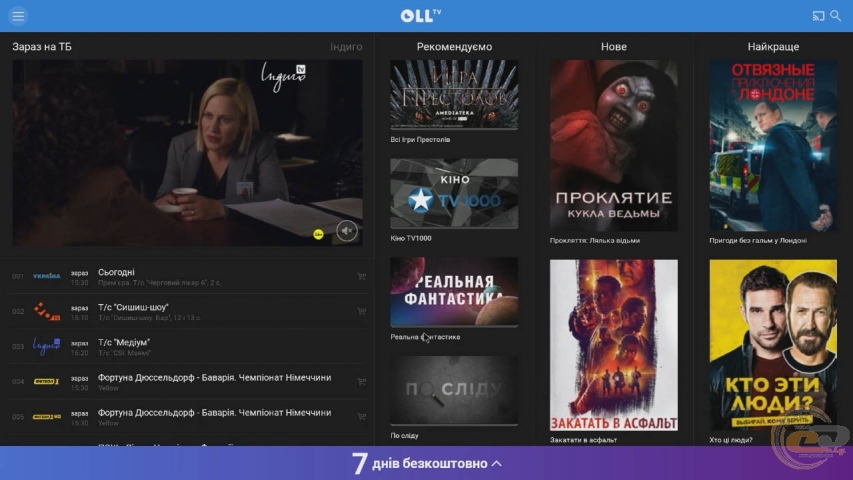Select the Футбол 1 channel logo

click(47, 381)
